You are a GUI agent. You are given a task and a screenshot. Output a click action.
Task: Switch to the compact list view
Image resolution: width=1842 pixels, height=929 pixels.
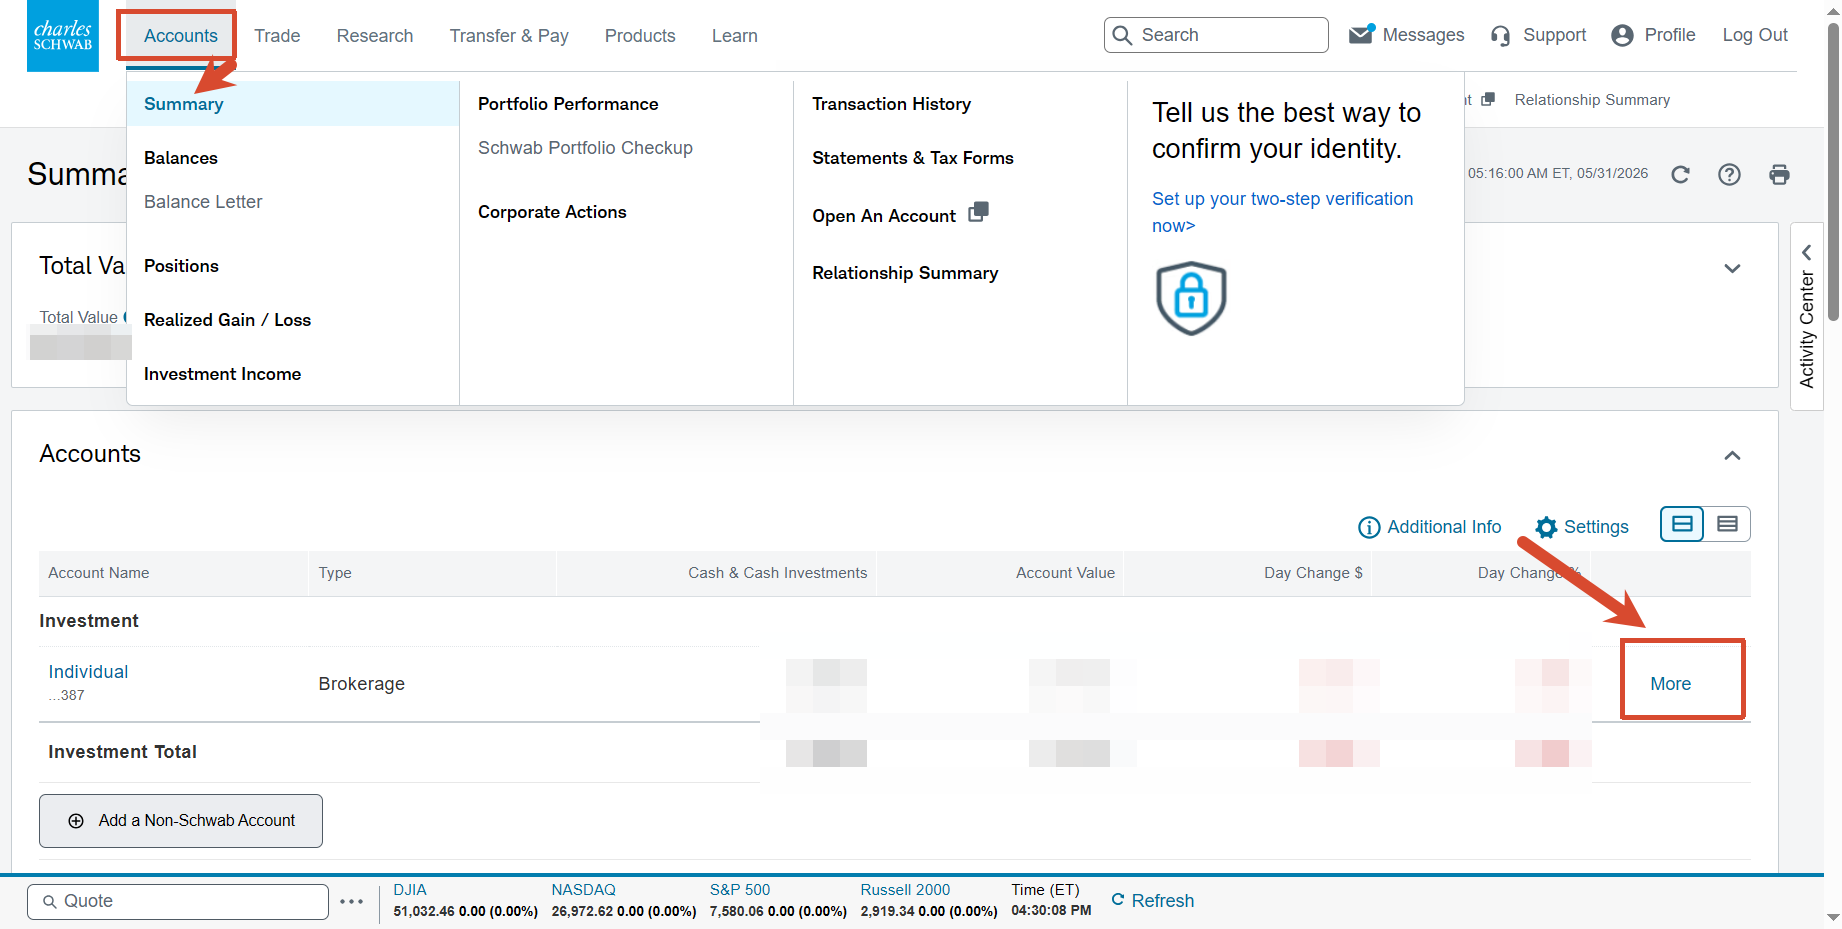coord(1727,524)
